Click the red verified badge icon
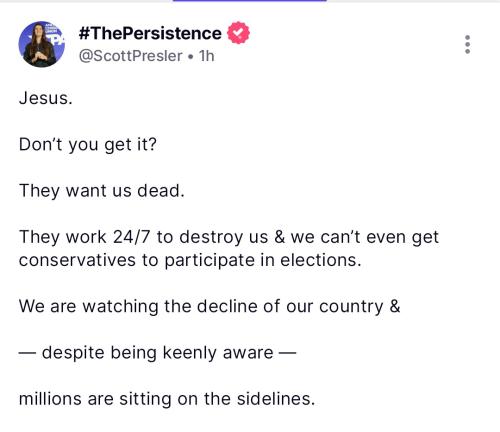 (238, 33)
